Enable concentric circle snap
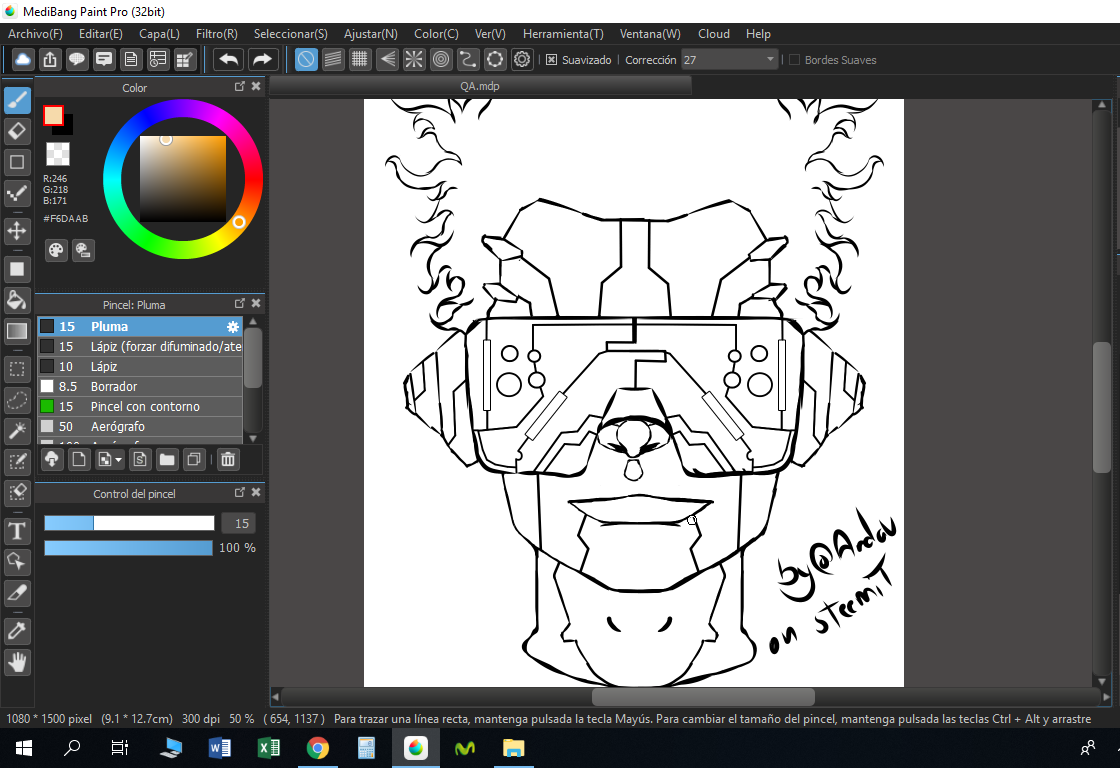This screenshot has height=768, width=1120. (441, 59)
